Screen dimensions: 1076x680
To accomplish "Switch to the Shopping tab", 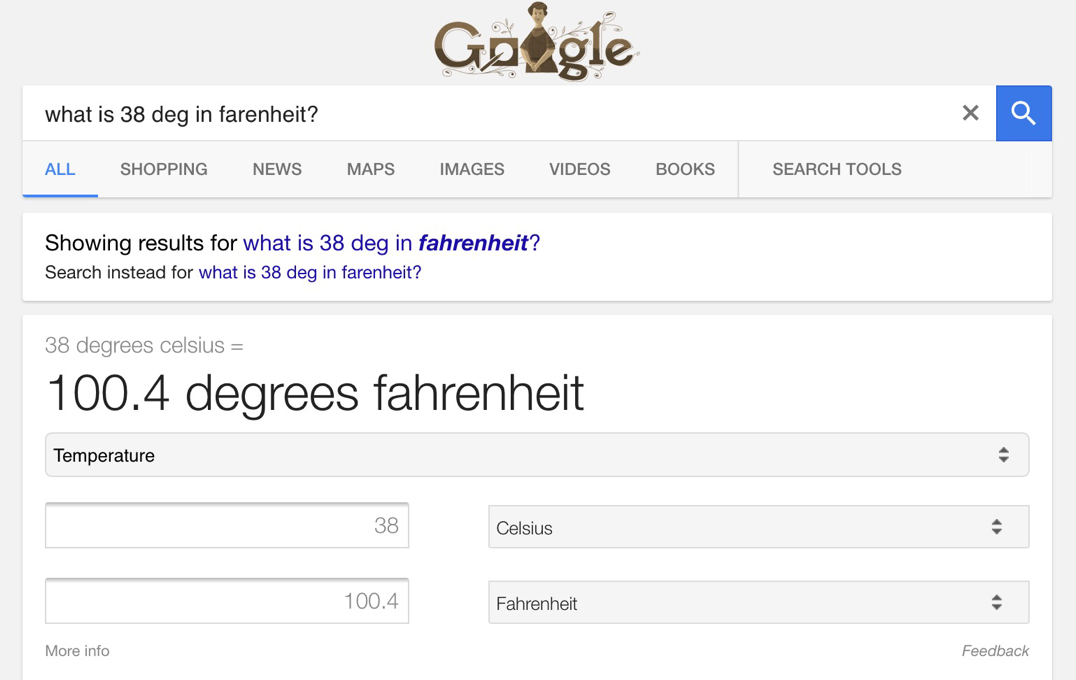I will 163,169.
